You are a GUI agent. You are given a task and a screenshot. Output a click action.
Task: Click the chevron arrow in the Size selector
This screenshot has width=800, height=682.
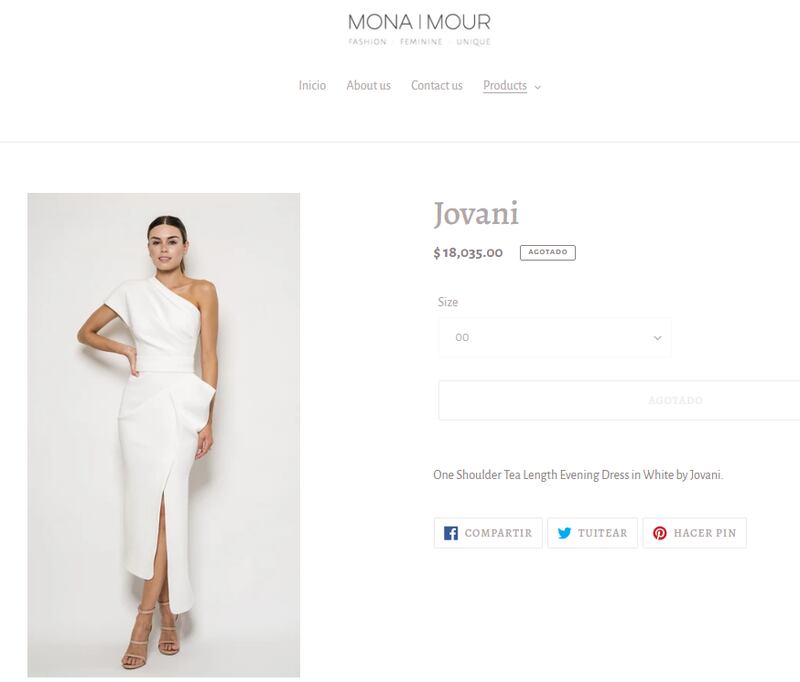[658, 338]
